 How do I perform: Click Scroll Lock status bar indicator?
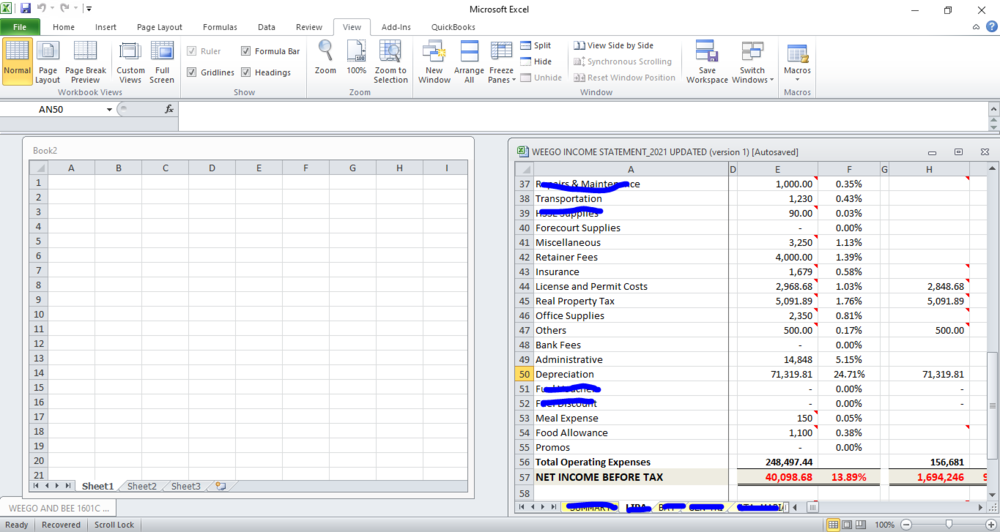[x=114, y=524]
